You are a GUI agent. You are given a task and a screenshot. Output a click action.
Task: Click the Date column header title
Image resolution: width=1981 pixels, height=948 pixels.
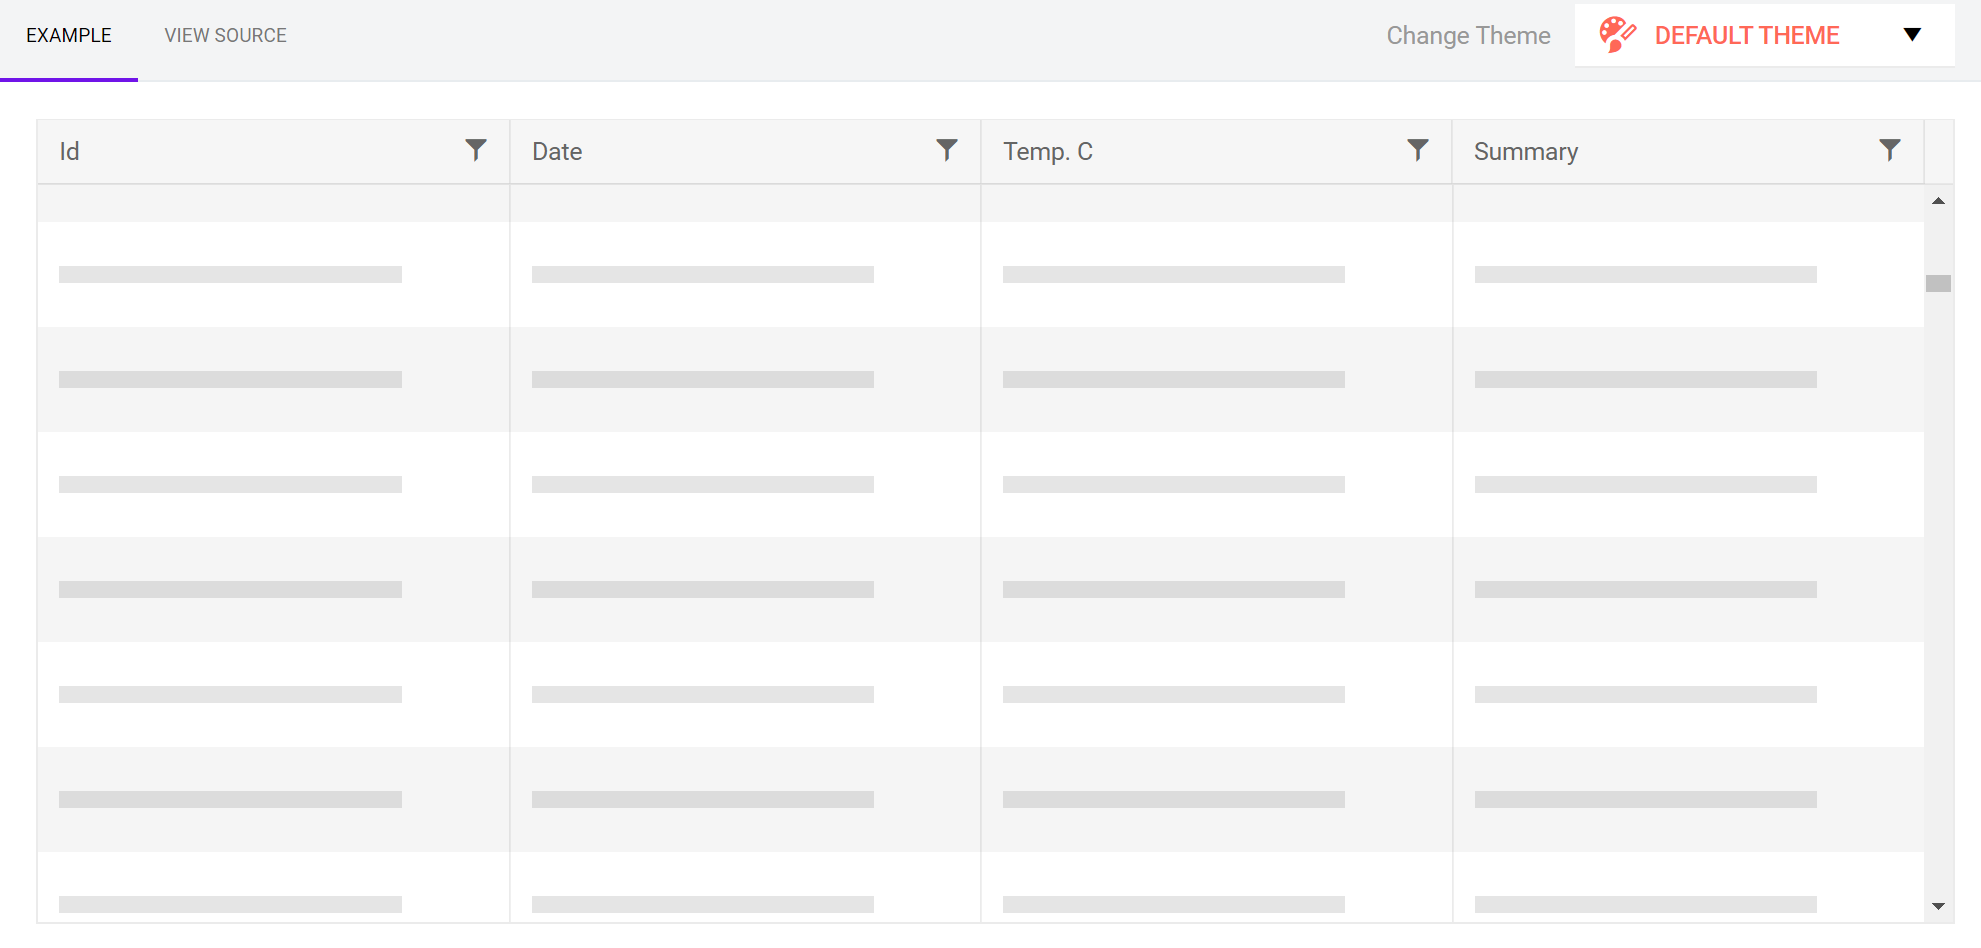pos(557,152)
